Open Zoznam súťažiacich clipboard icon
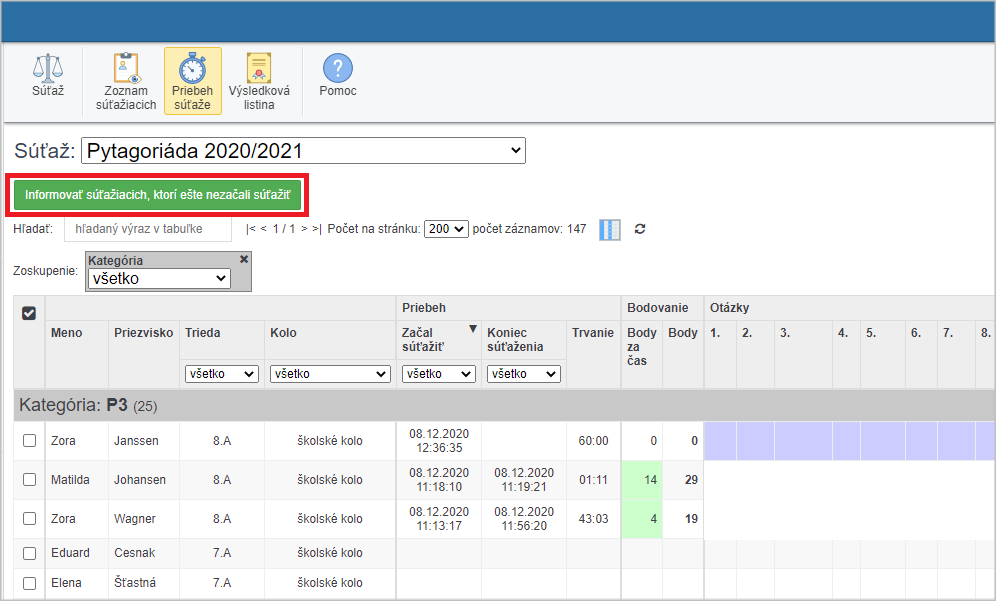 pyautogui.click(x=126, y=68)
